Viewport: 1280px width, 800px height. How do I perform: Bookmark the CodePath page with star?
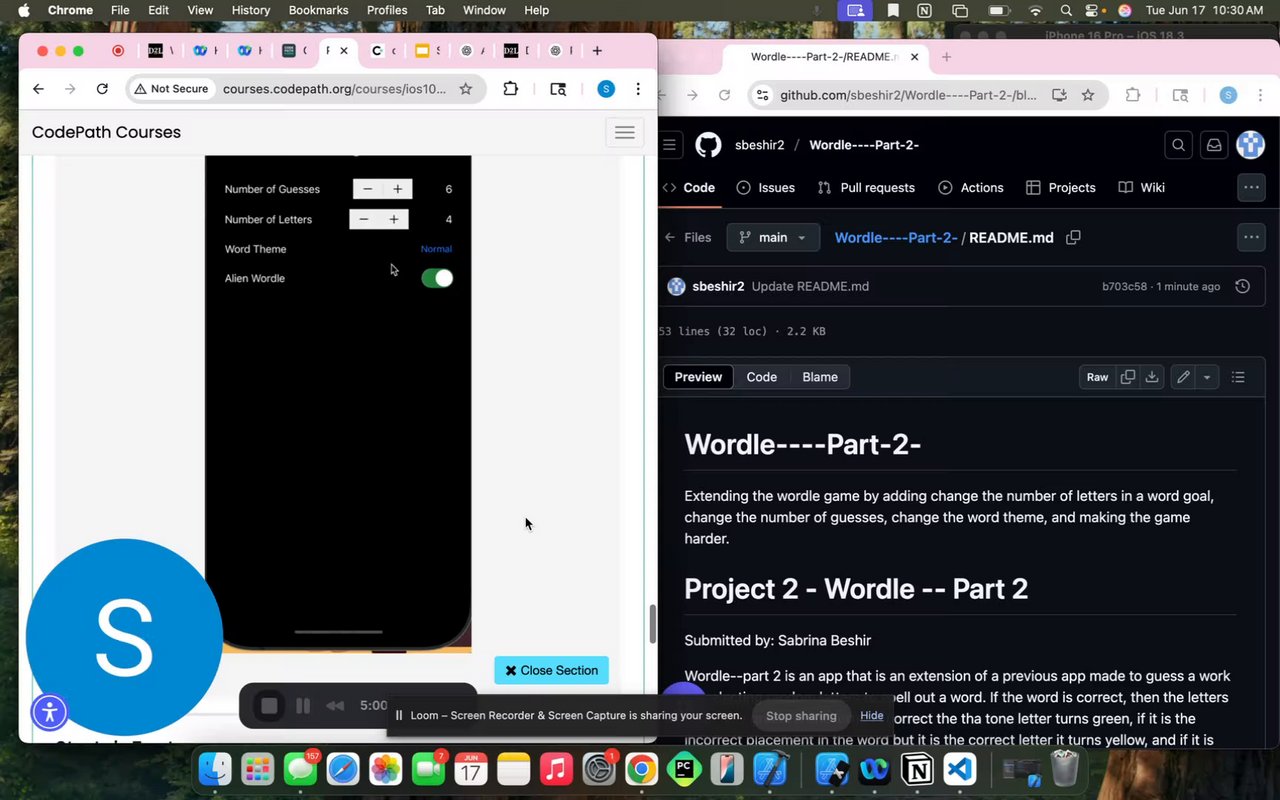pyautogui.click(x=465, y=89)
